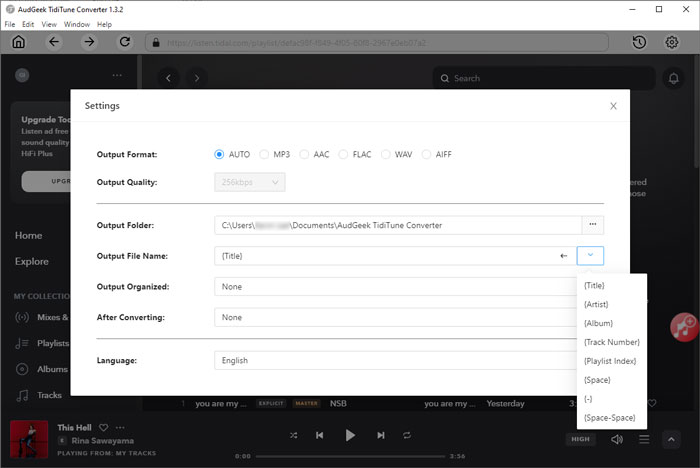The image size is (700, 468).
Task: Toggle repeat in the player bar
Action: click(407, 435)
